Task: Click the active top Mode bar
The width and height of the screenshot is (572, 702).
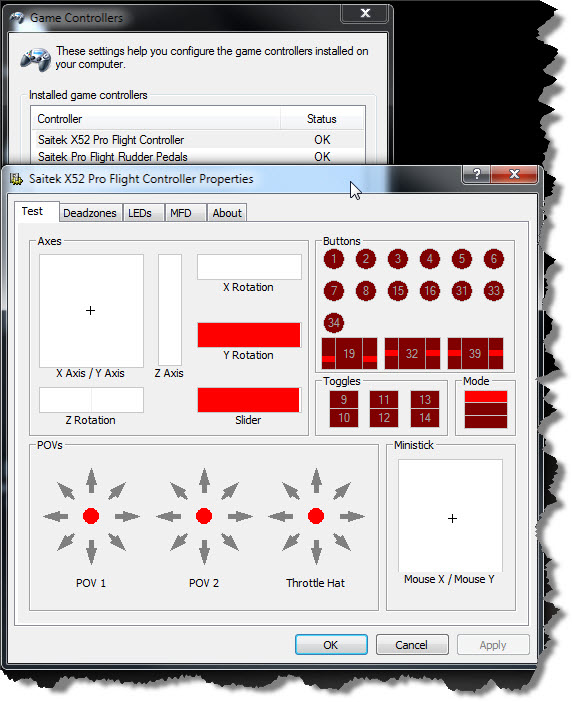Action: coord(486,397)
